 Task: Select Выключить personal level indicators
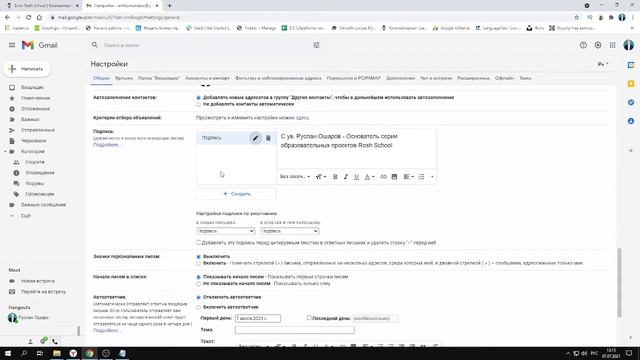[198, 256]
